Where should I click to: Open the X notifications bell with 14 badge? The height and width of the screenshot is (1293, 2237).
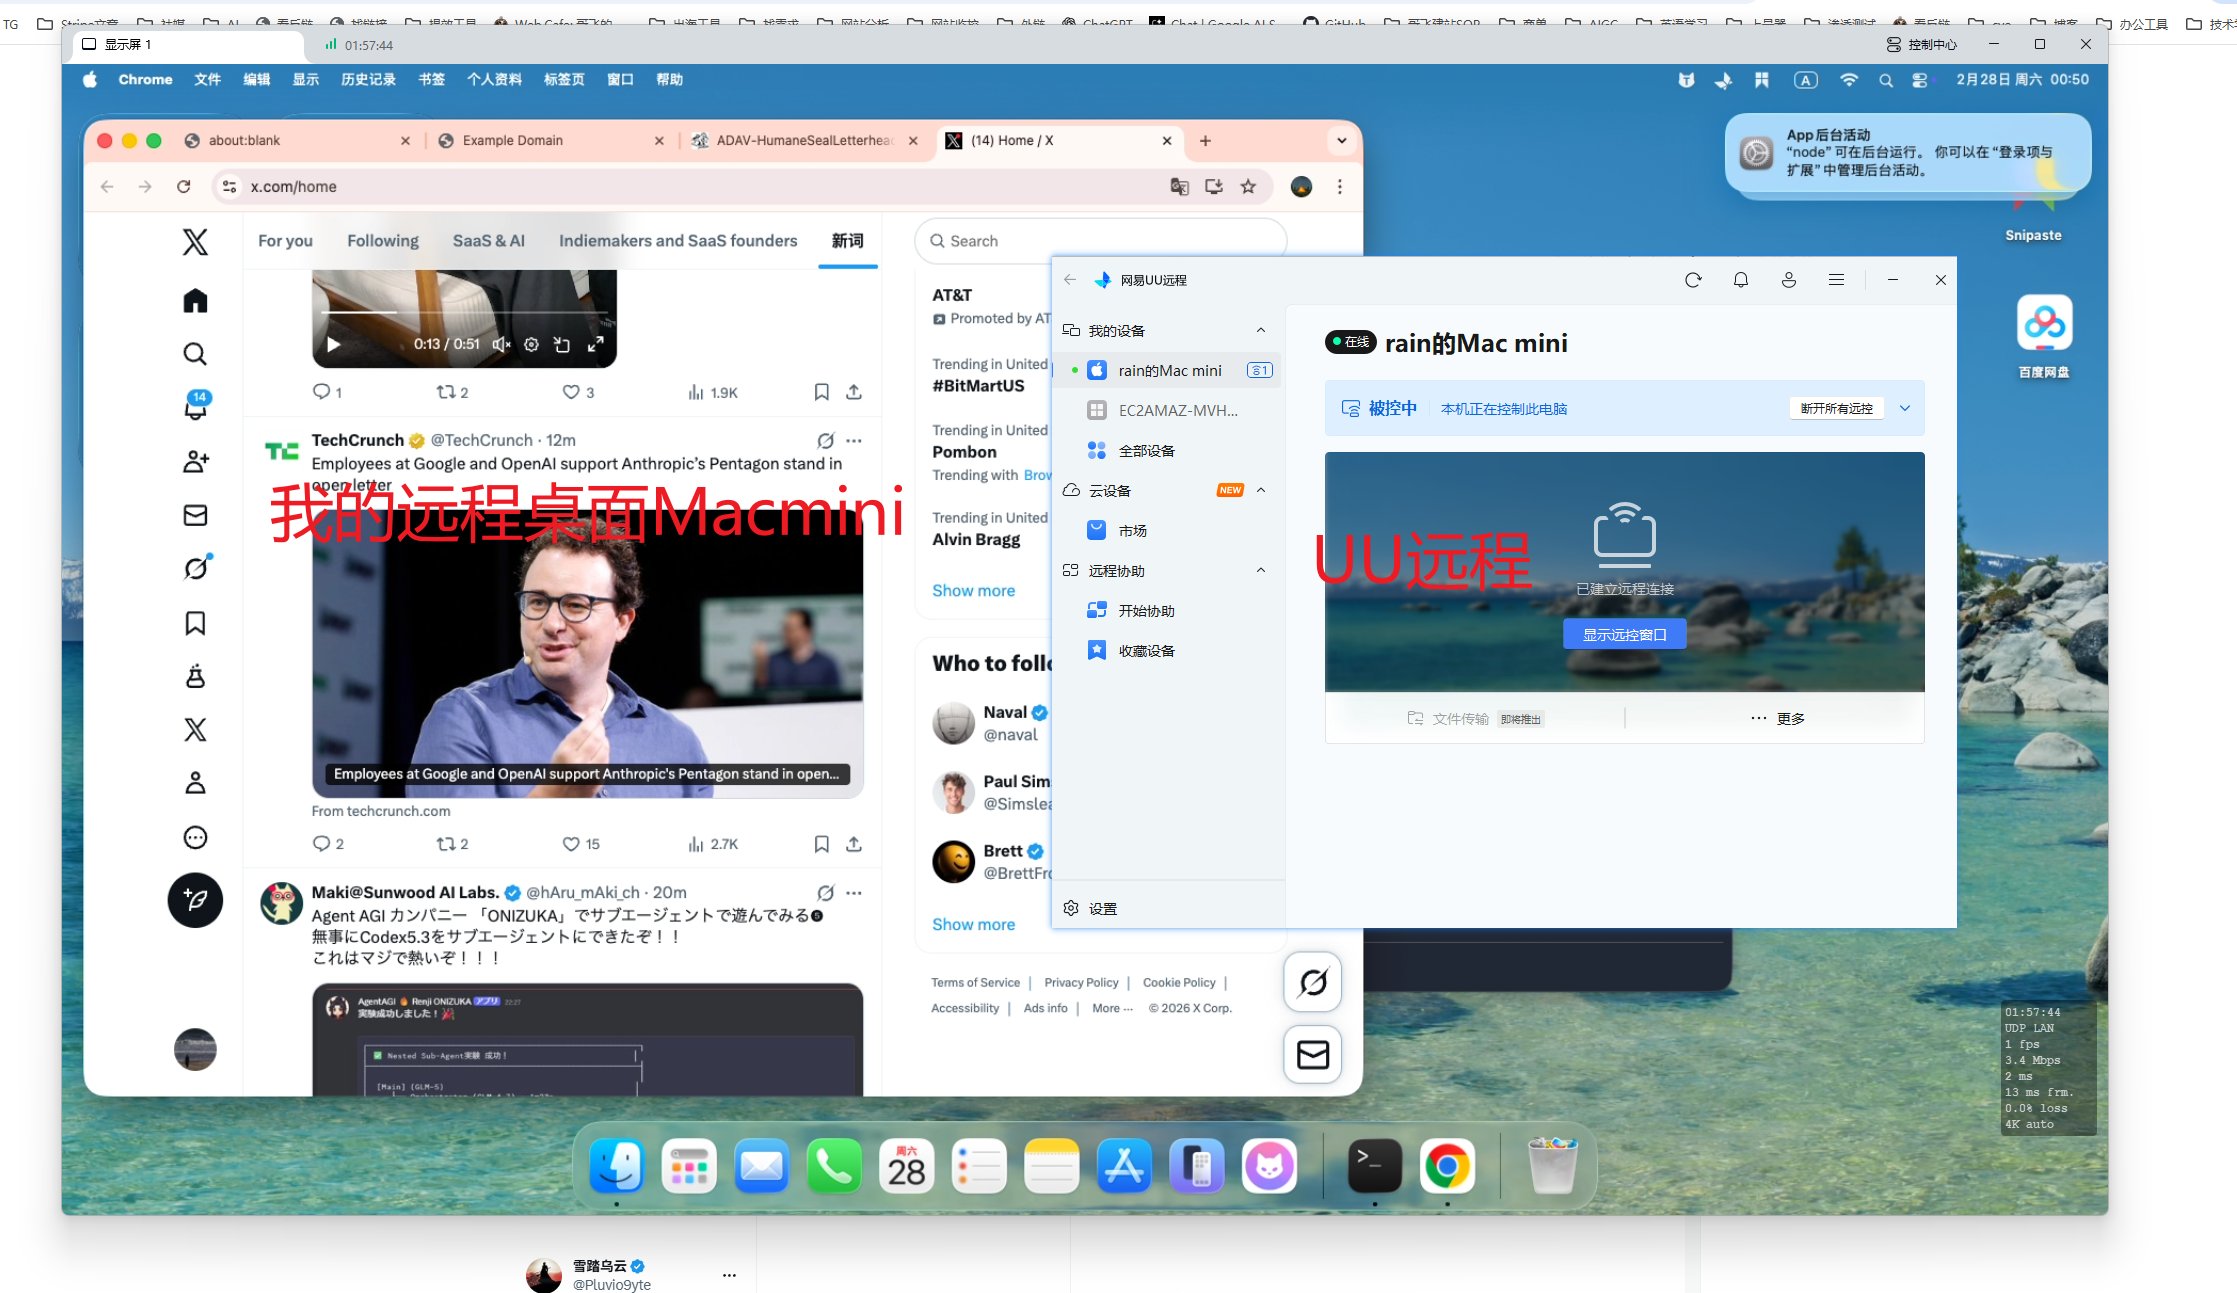pos(196,407)
